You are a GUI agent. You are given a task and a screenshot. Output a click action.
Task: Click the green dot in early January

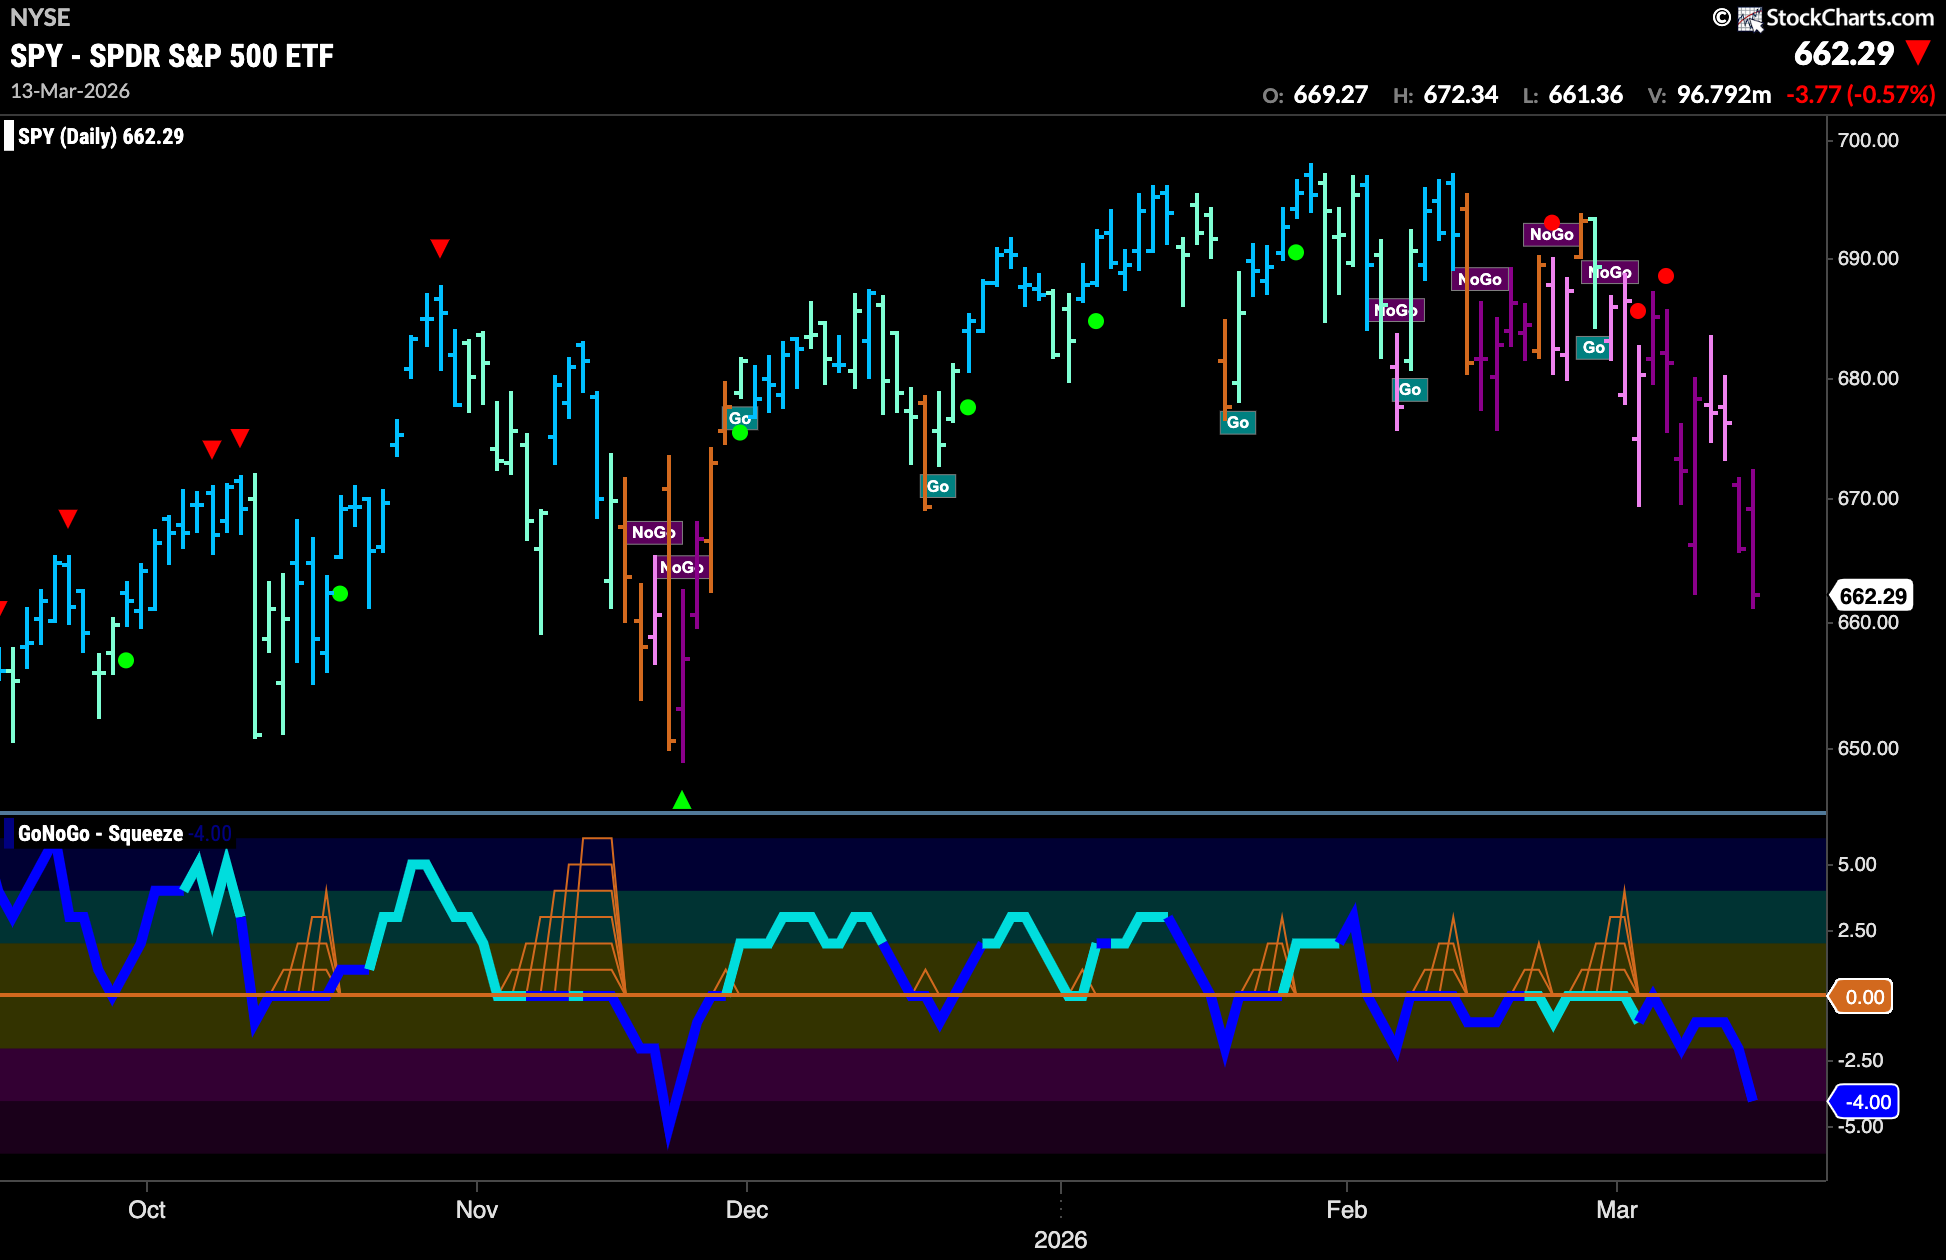[1096, 321]
